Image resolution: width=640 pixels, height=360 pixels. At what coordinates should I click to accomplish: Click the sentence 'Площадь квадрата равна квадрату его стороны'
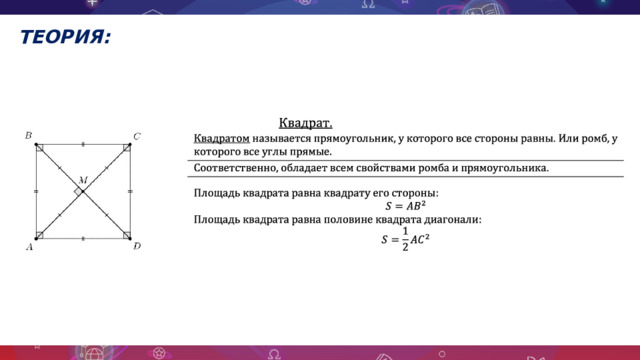pyautogui.click(x=316, y=193)
